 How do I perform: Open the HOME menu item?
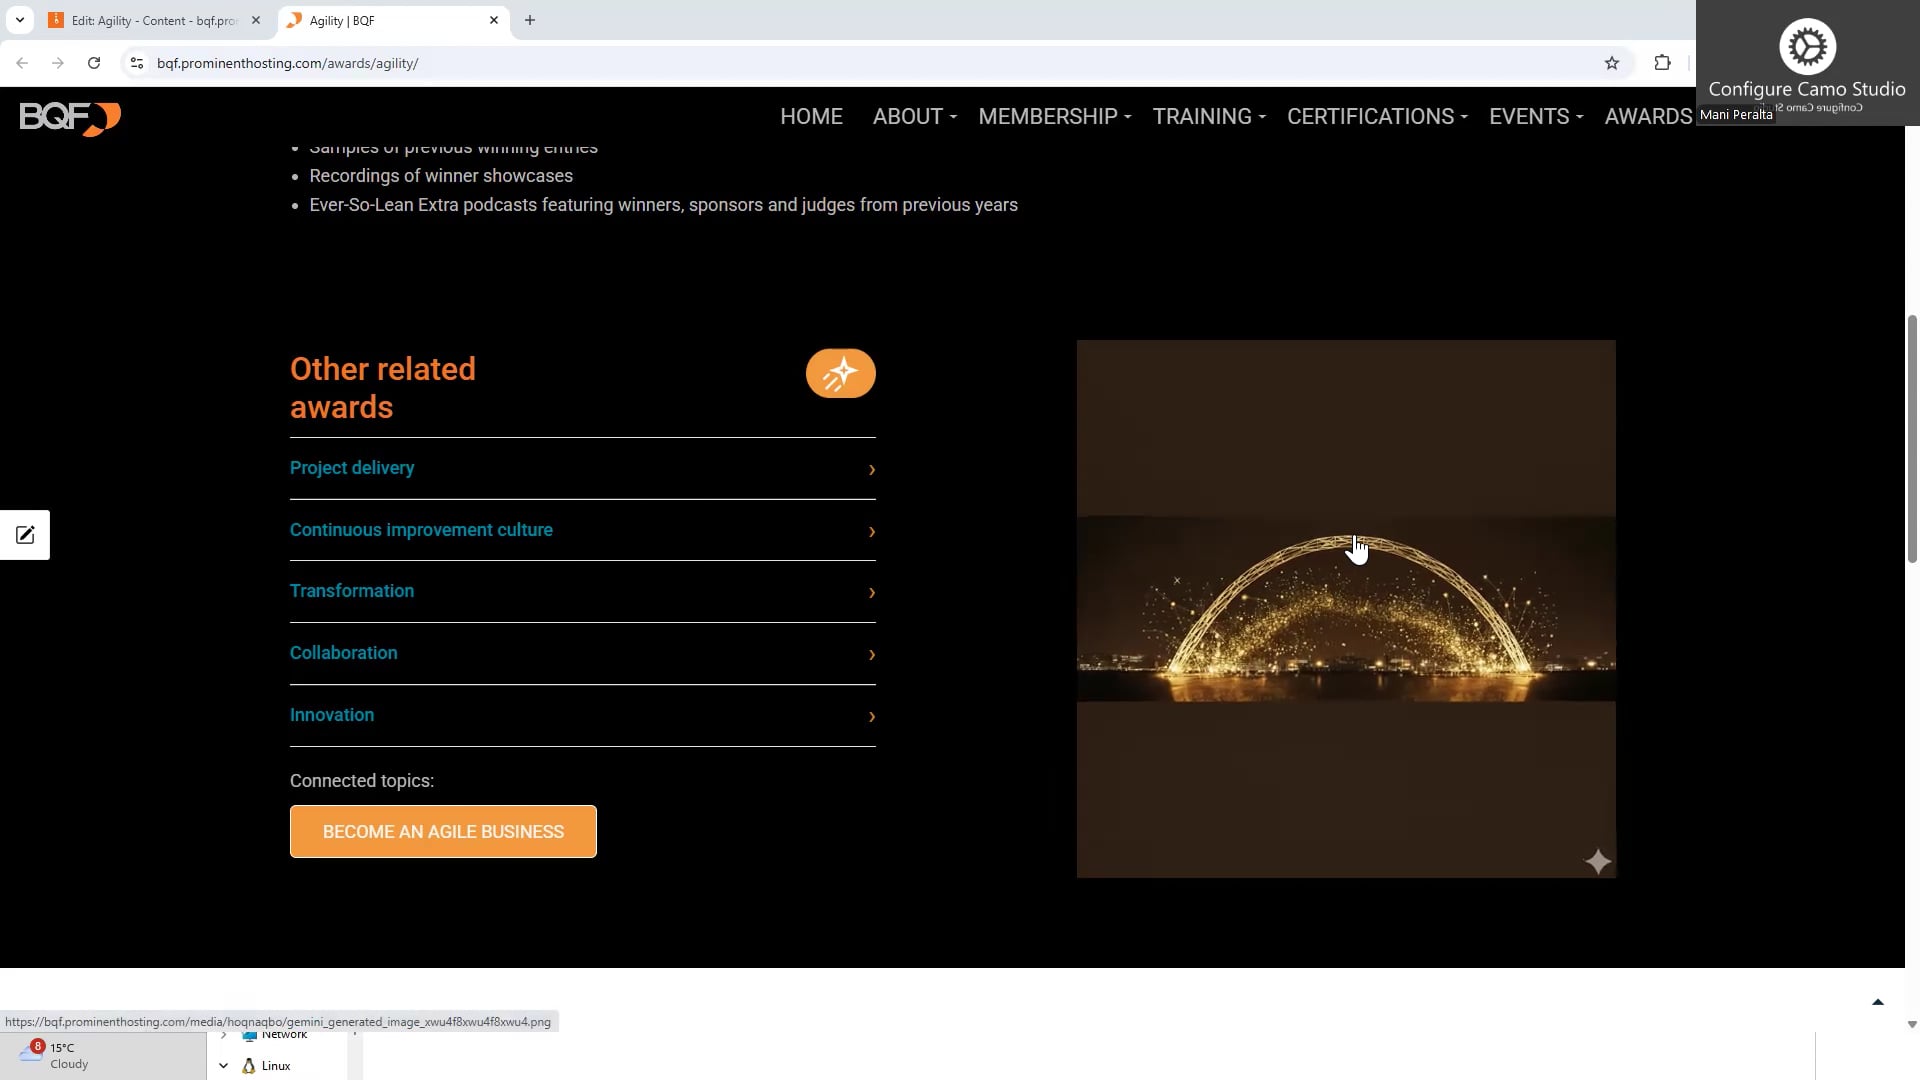[811, 117]
